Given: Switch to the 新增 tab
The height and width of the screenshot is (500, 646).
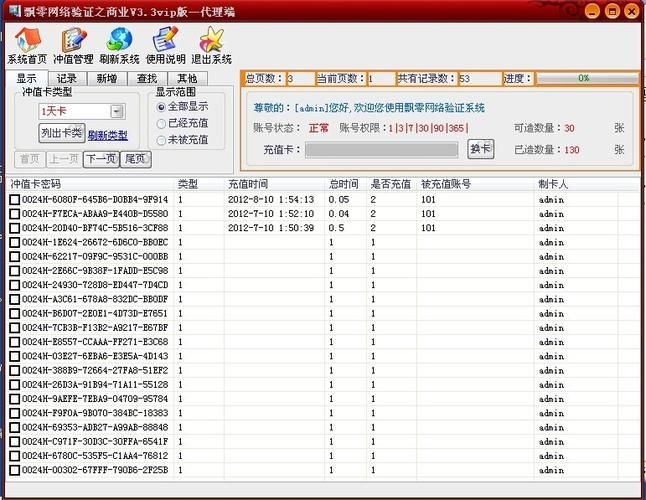Looking at the screenshot, I should (107, 78).
